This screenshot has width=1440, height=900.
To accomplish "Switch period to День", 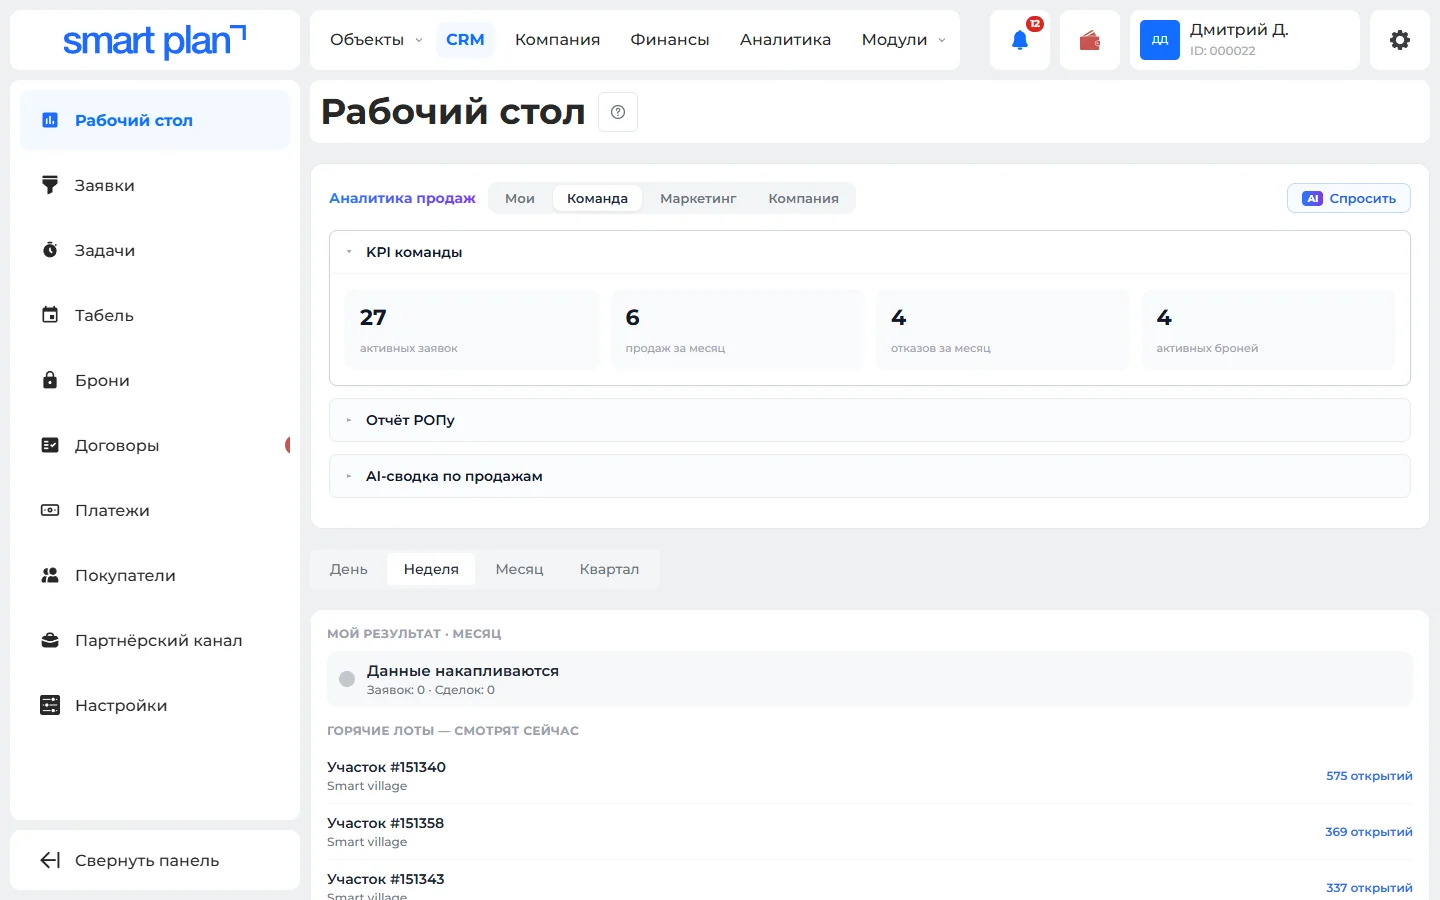I will [x=349, y=569].
